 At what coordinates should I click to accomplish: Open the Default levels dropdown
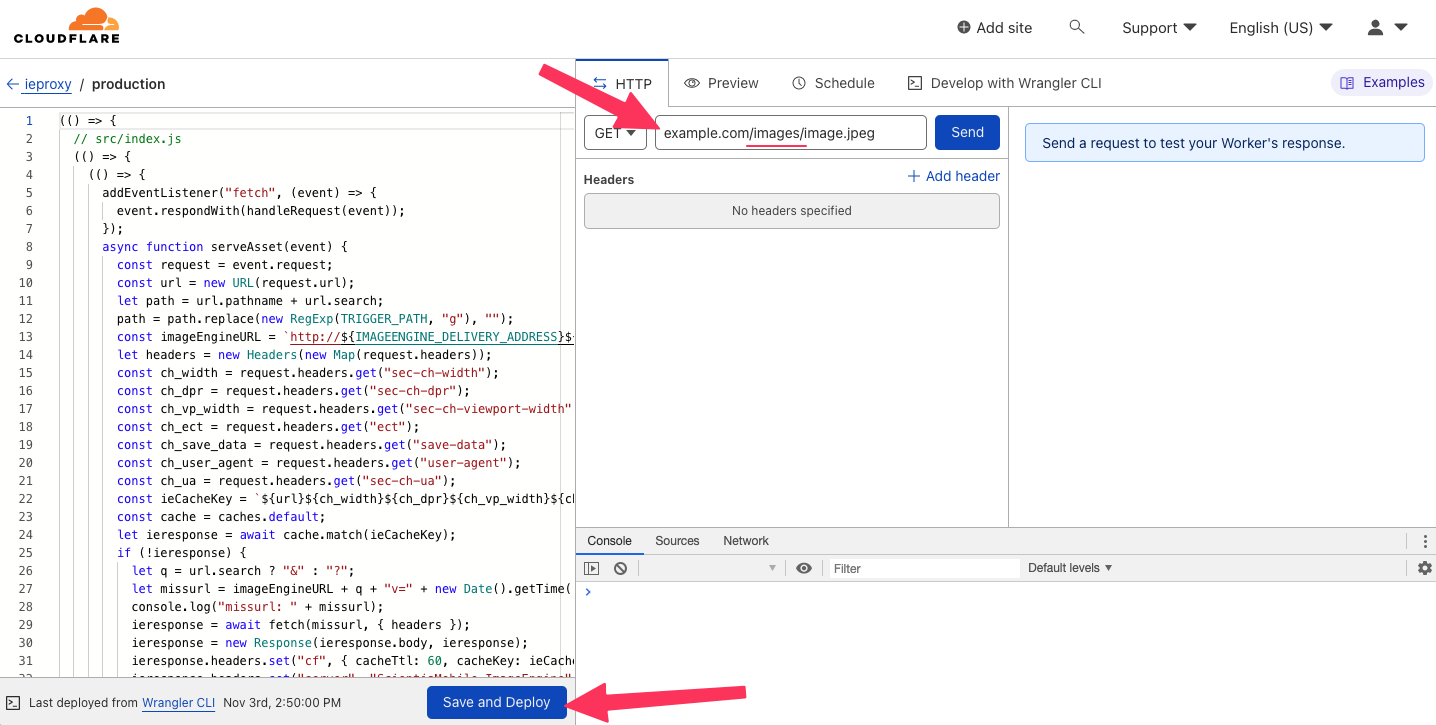pos(1070,568)
